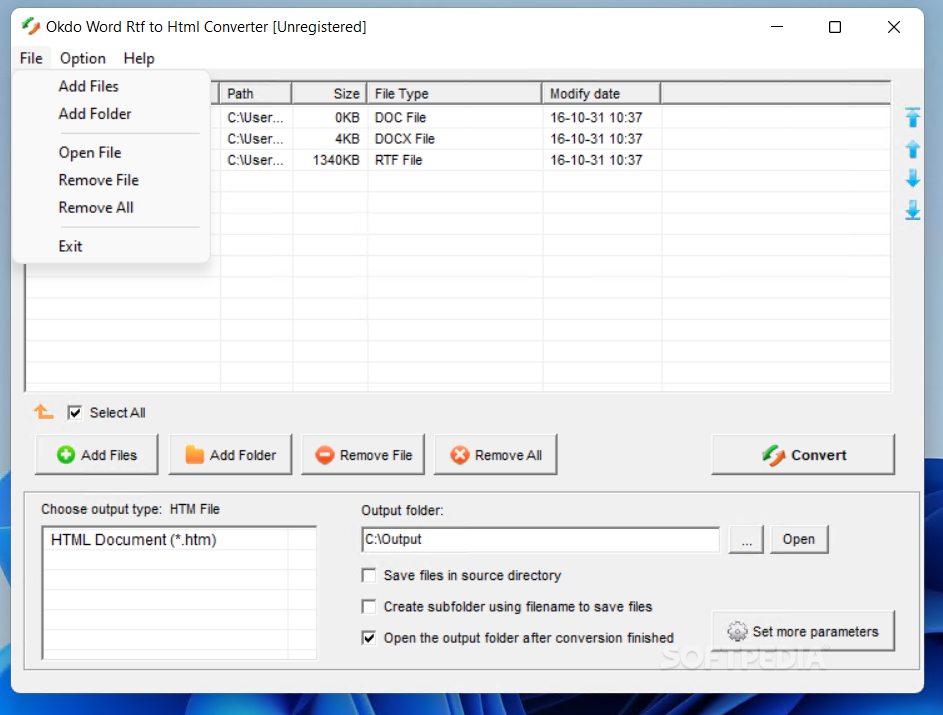This screenshot has height=715, width=943.
Task: Open Set more parameters dialog
Action: click(803, 631)
